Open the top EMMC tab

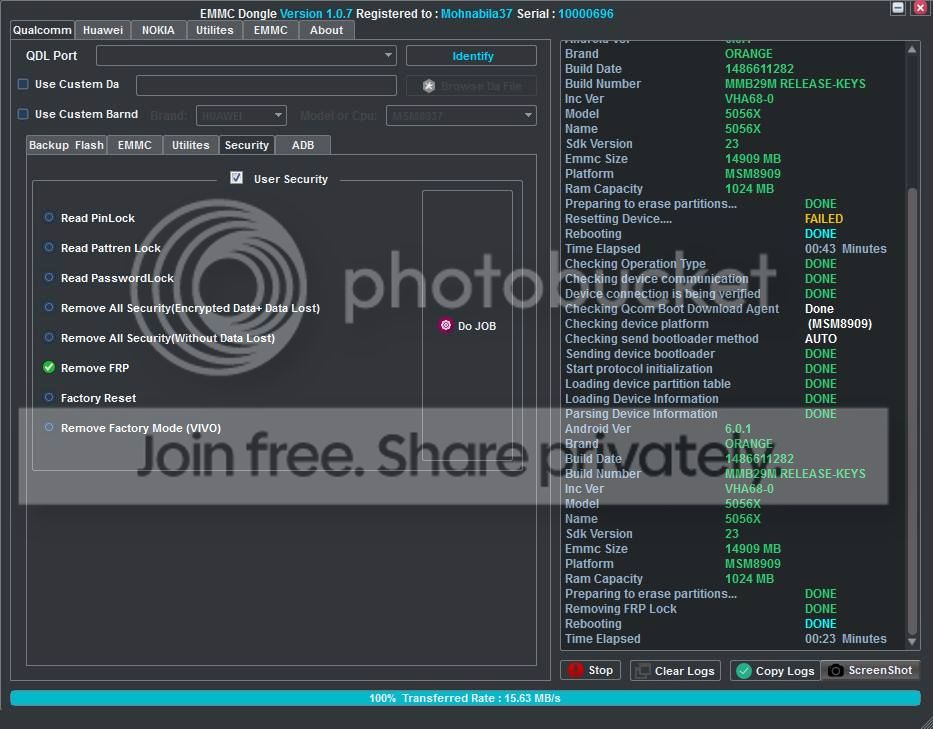click(x=270, y=30)
